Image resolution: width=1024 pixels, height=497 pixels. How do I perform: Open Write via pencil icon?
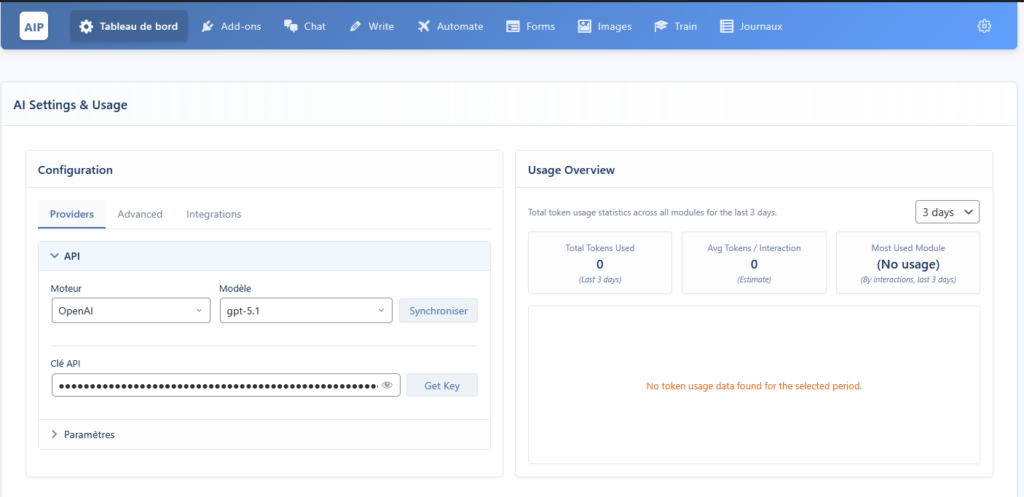(356, 27)
